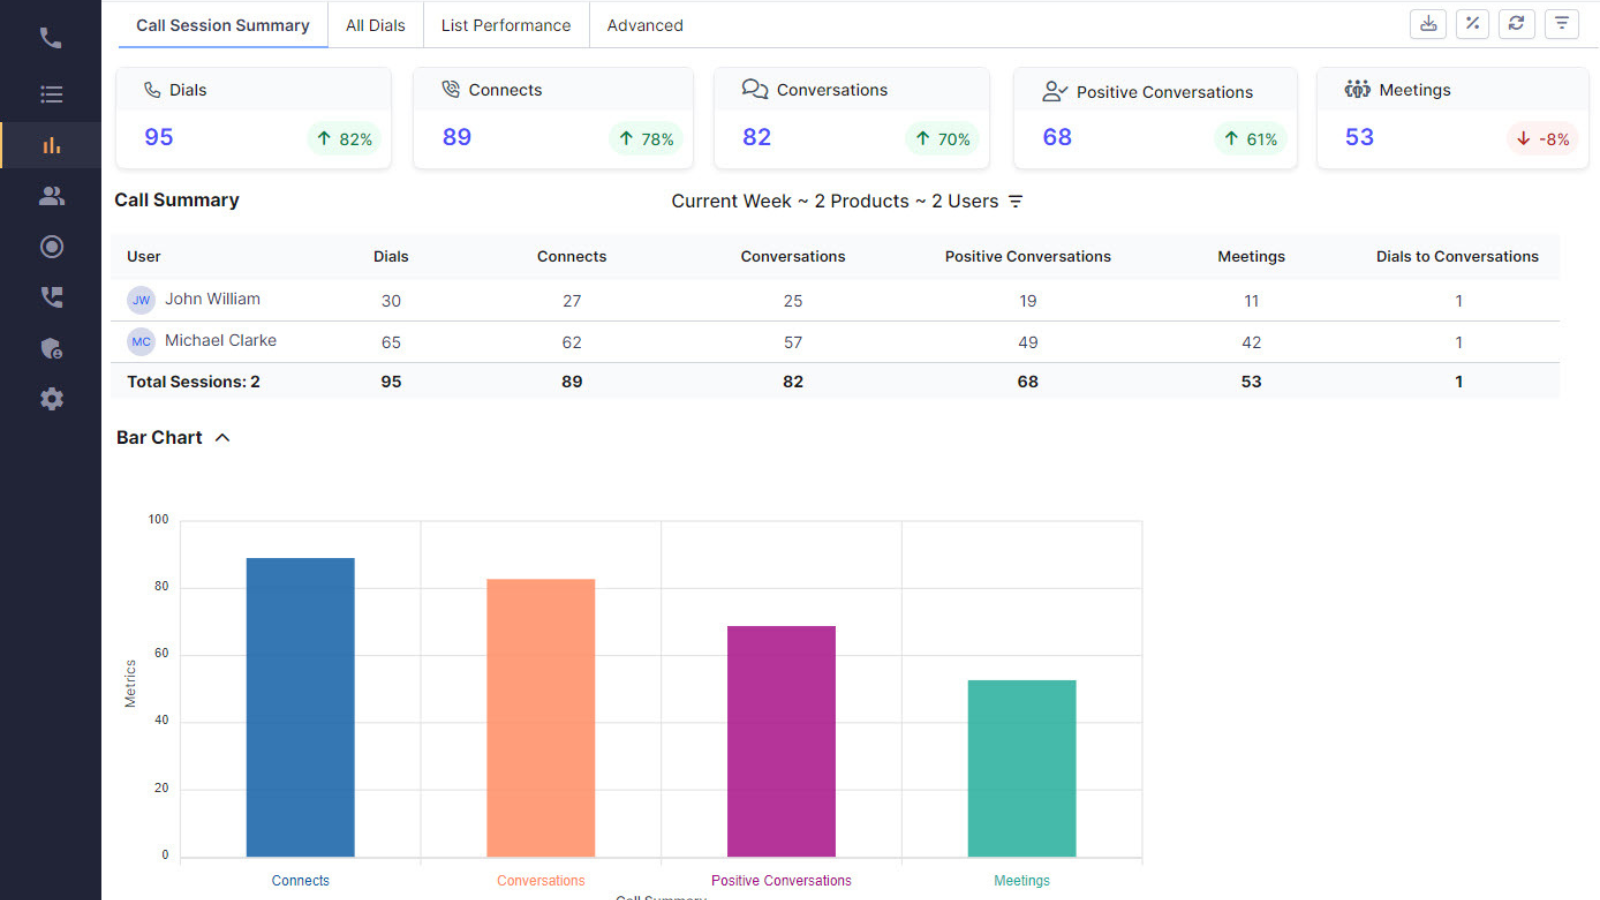Toggle the percentage view icon
Image resolution: width=1600 pixels, height=900 pixels.
(x=1472, y=24)
